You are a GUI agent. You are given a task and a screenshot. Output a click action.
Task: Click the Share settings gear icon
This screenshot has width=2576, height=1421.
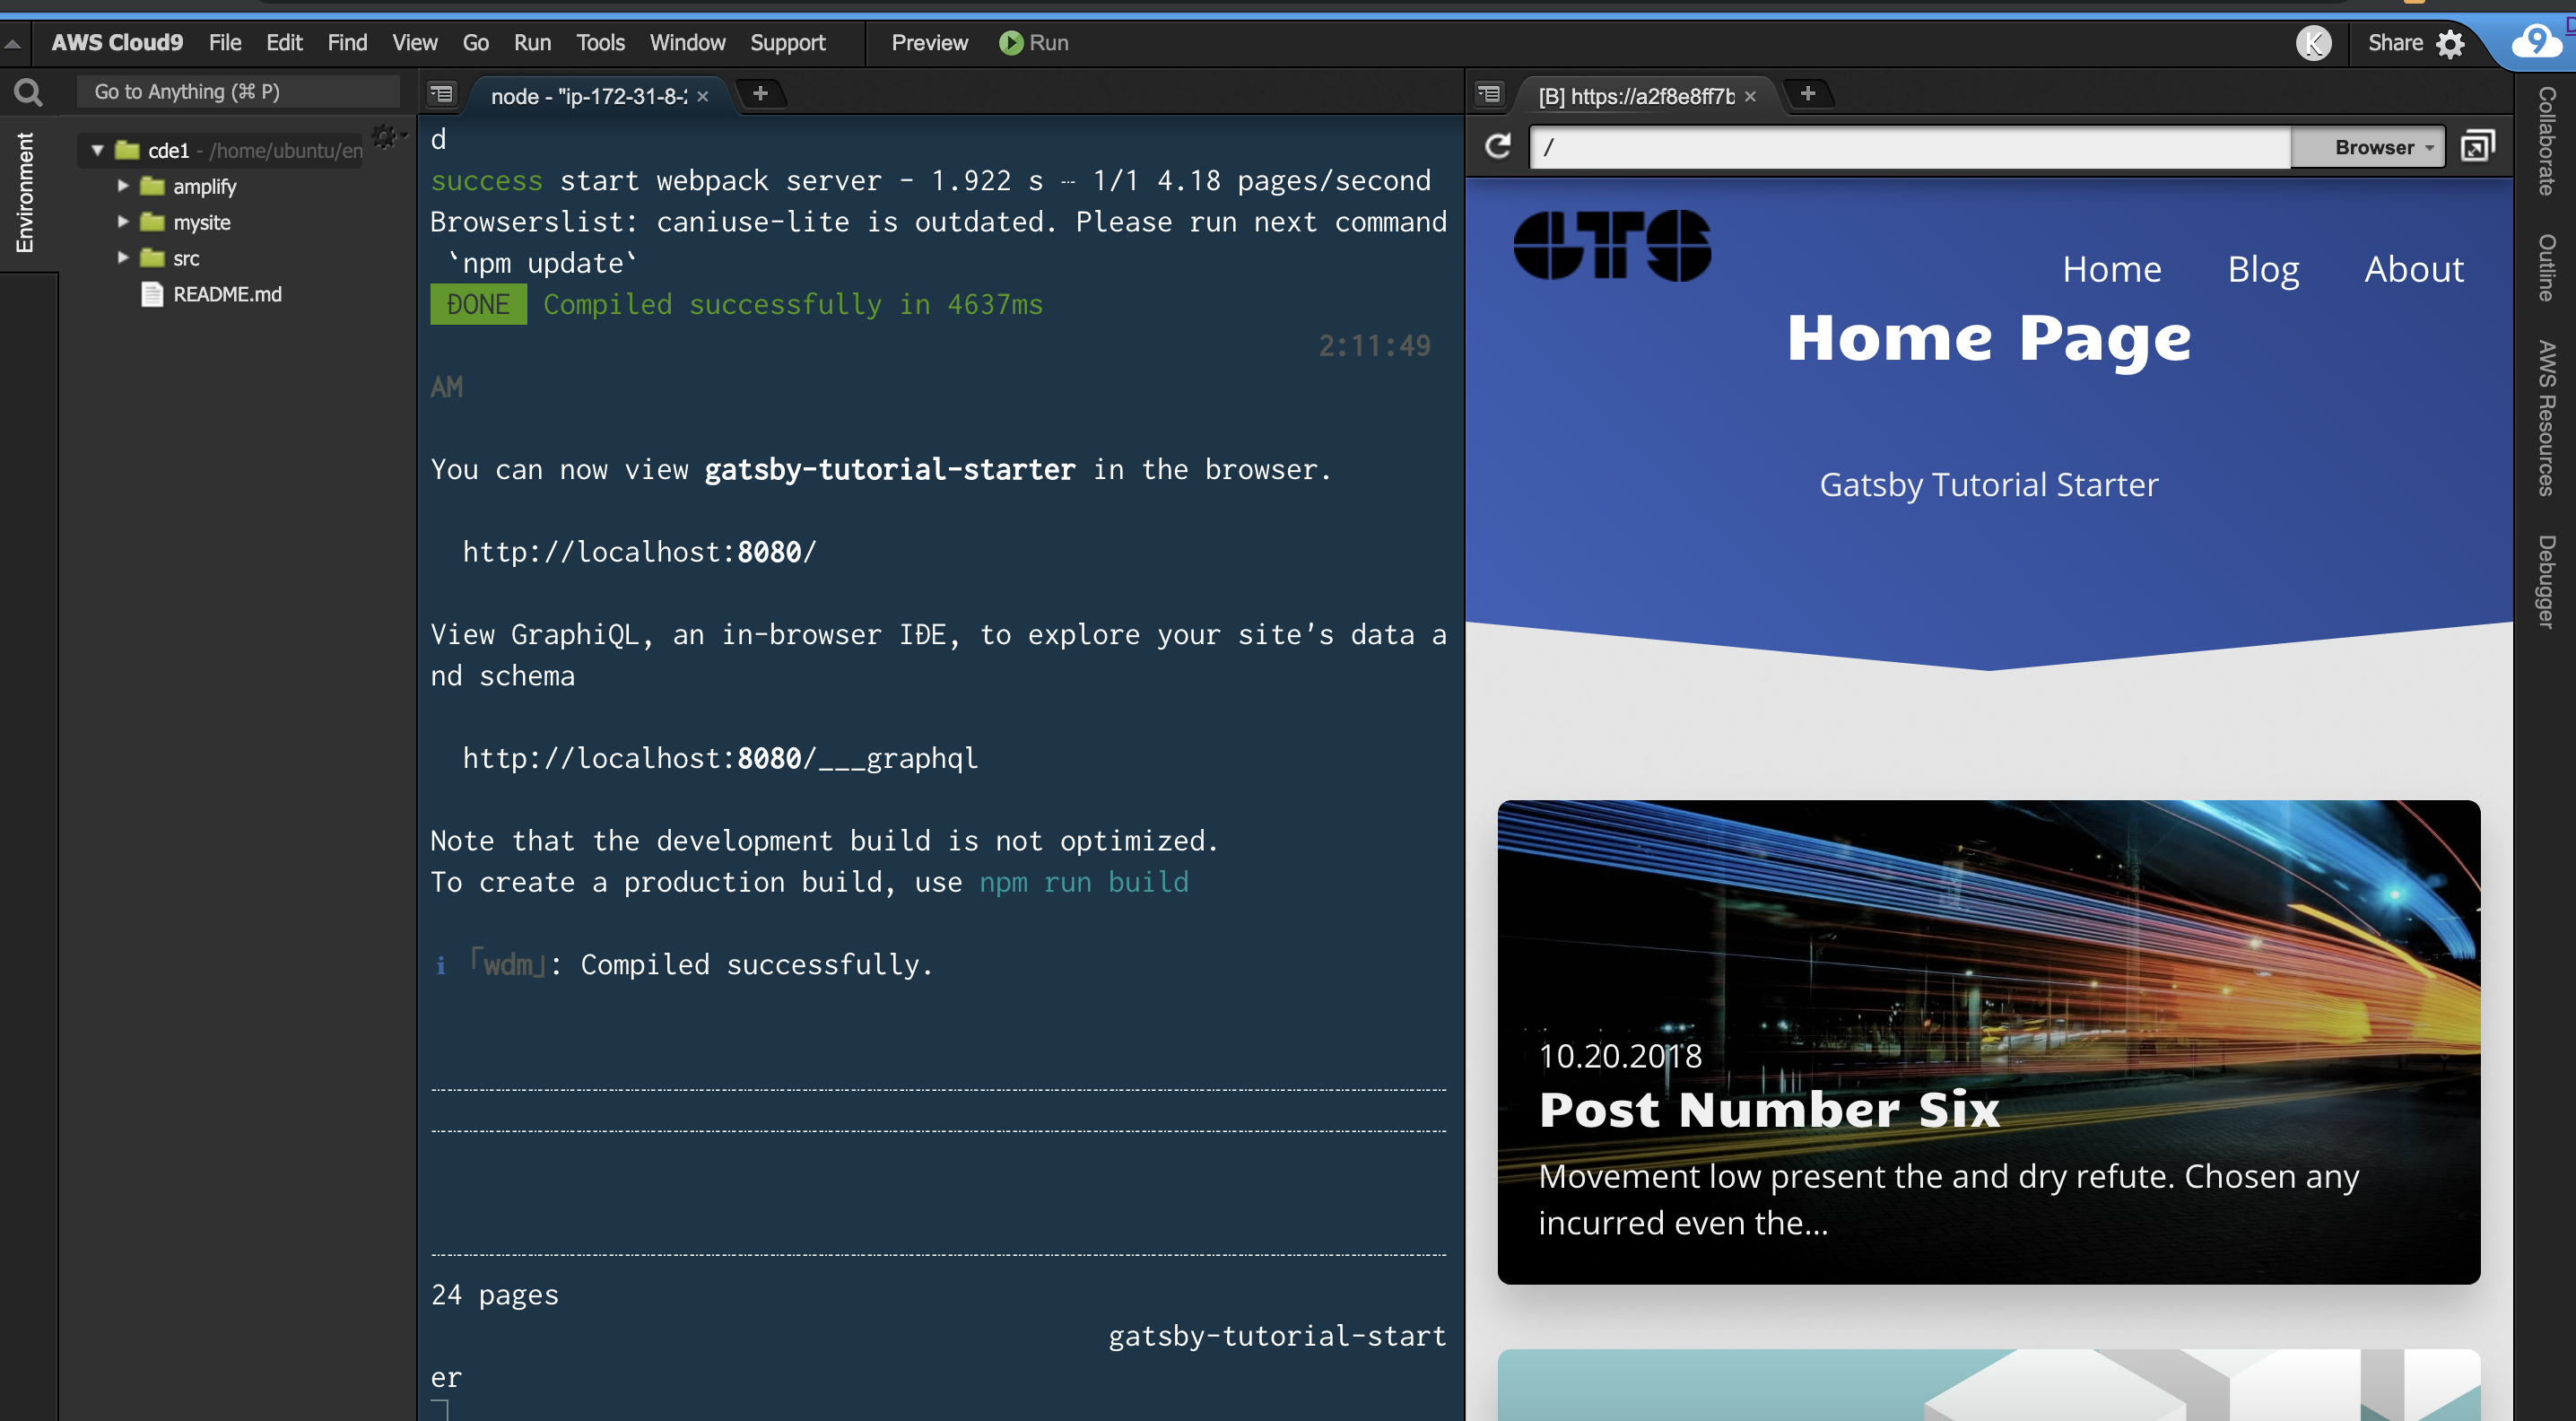(x=2449, y=40)
